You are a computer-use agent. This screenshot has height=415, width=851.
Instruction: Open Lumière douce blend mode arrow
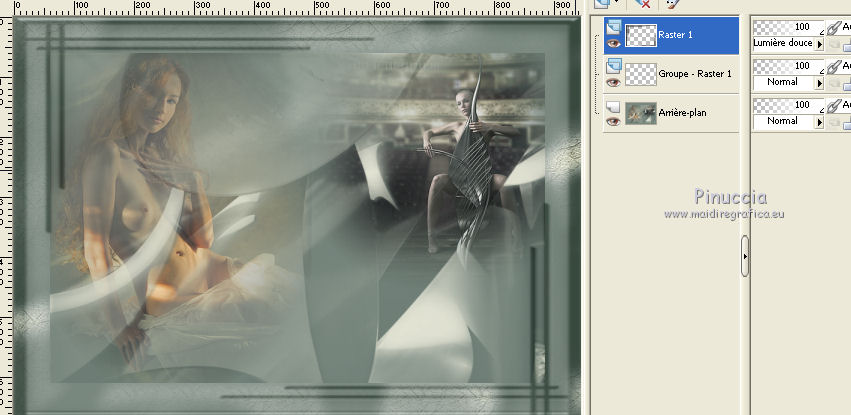pyautogui.click(x=820, y=44)
